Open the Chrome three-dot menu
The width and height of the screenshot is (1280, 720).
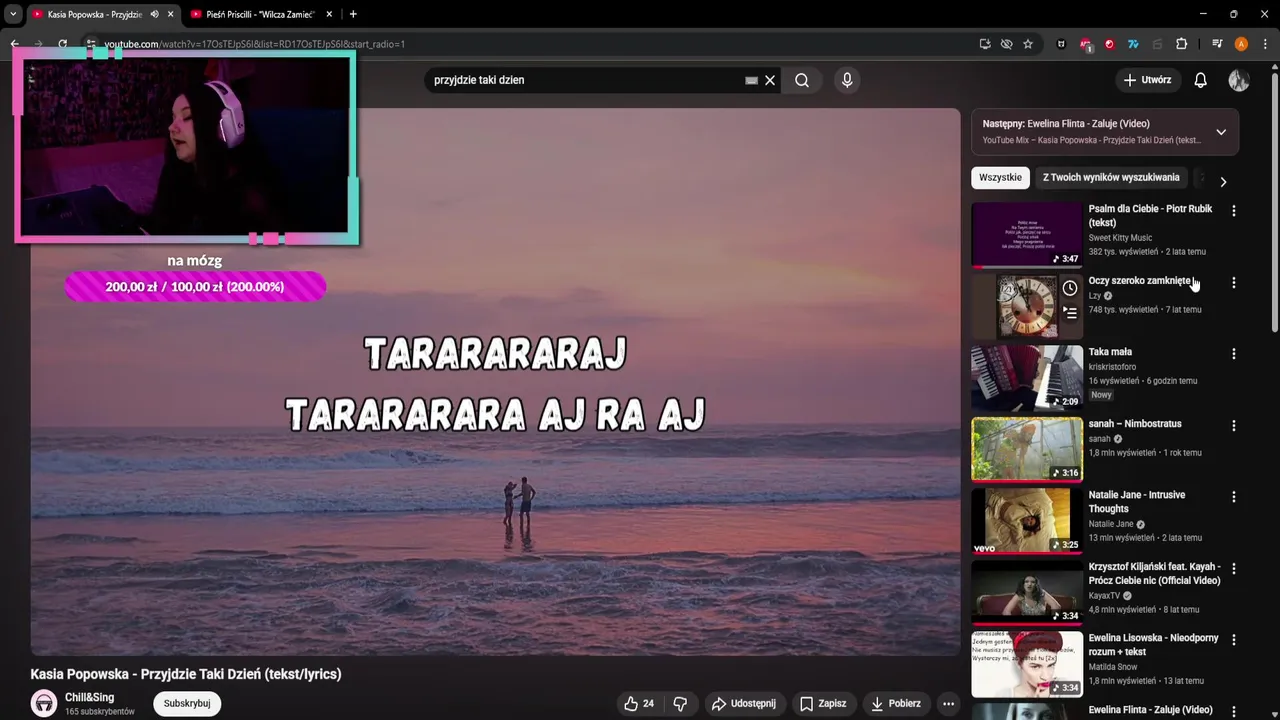[x=1264, y=44]
